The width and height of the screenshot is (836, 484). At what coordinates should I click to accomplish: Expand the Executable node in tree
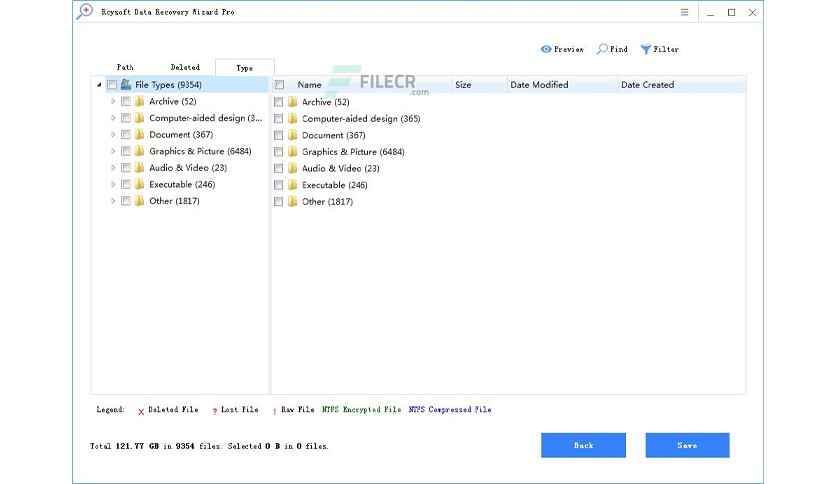tap(113, 184)
